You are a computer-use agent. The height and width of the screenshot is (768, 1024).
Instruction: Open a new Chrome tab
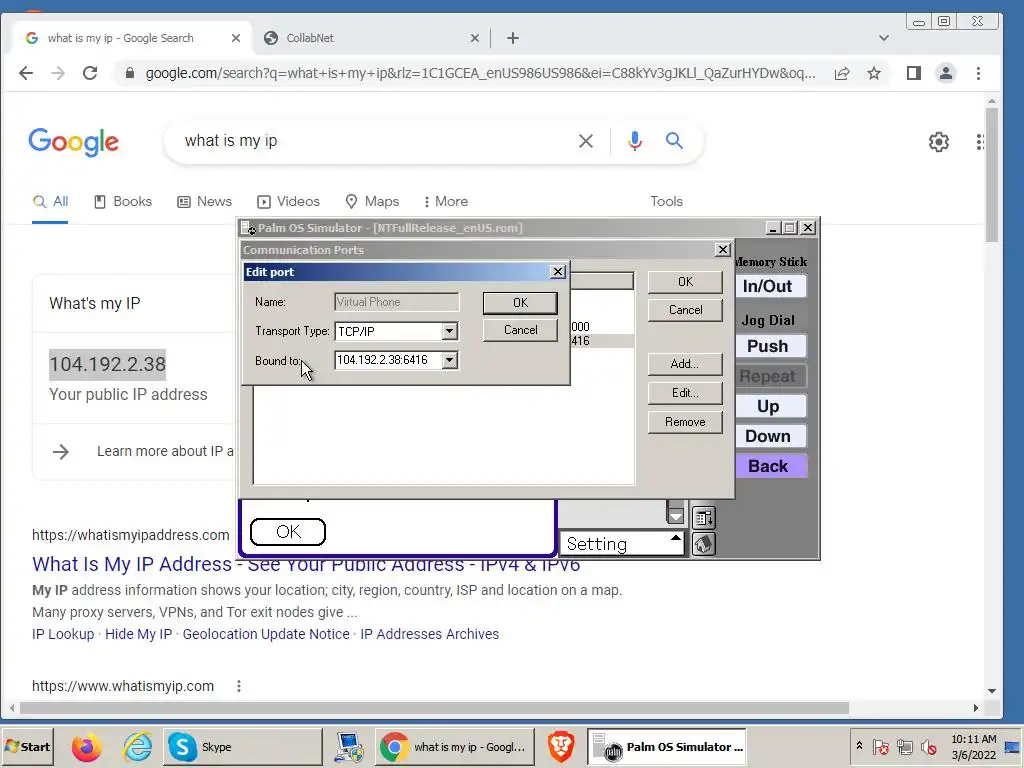(513, 38)
